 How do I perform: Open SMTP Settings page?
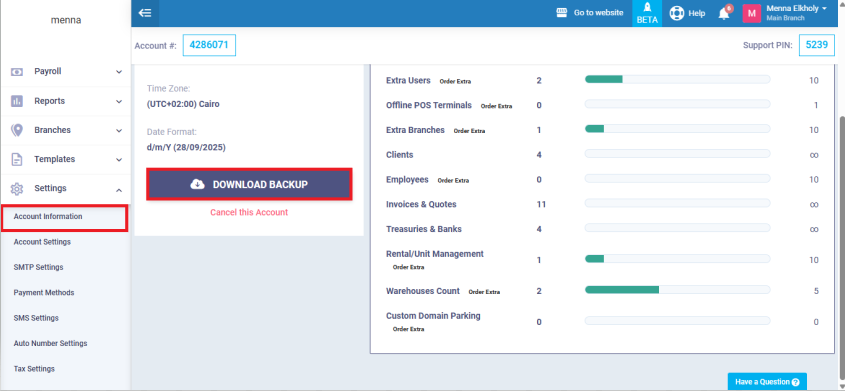[x=38, y=268]
